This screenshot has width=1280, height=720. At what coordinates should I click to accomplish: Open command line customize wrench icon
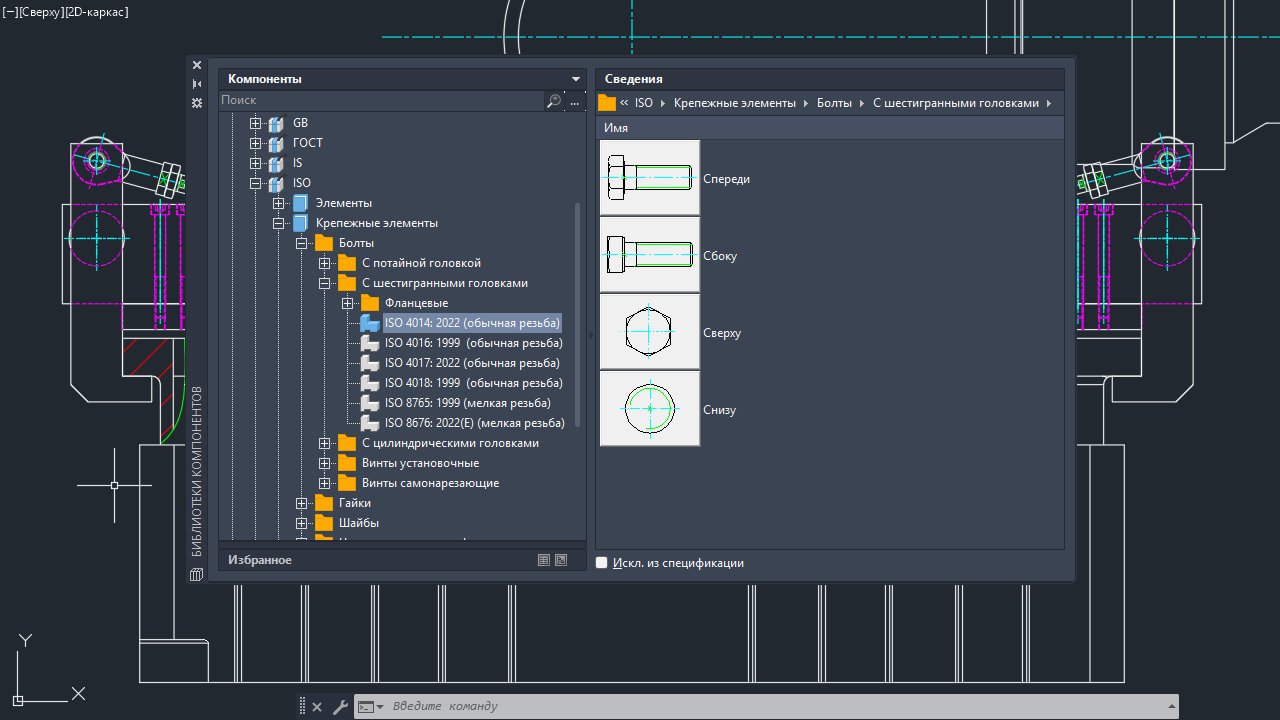coord(340,706)
